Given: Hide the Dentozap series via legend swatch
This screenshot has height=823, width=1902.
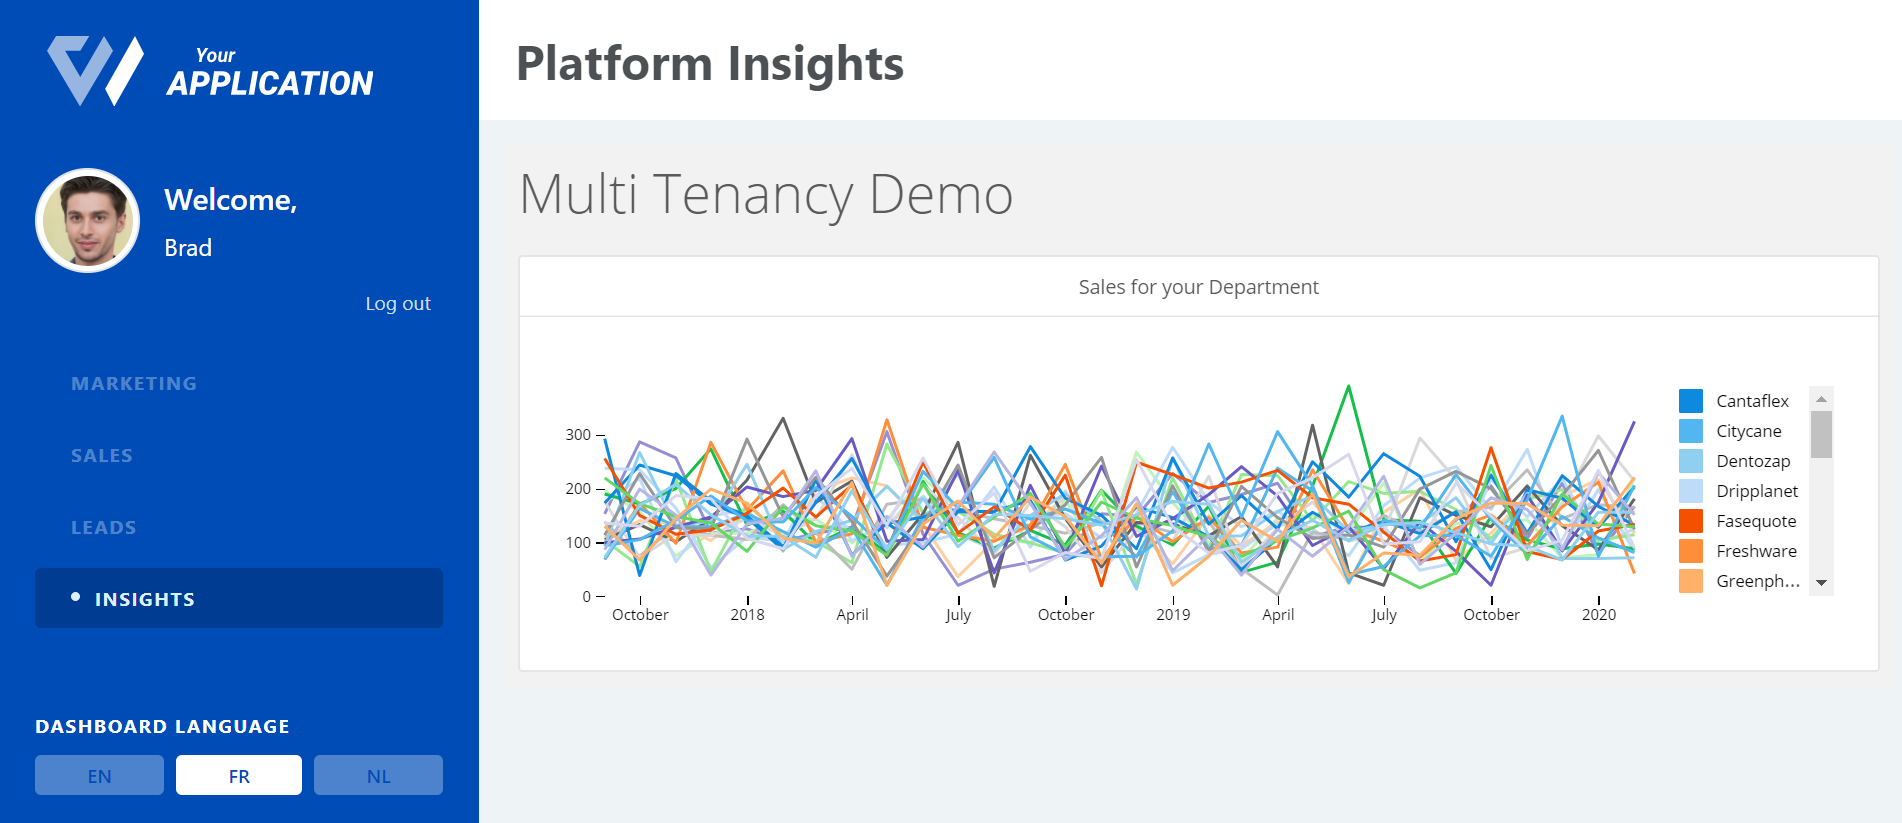Looking at the screenshot, I should pyautogui.click(x=1691, y=461).
